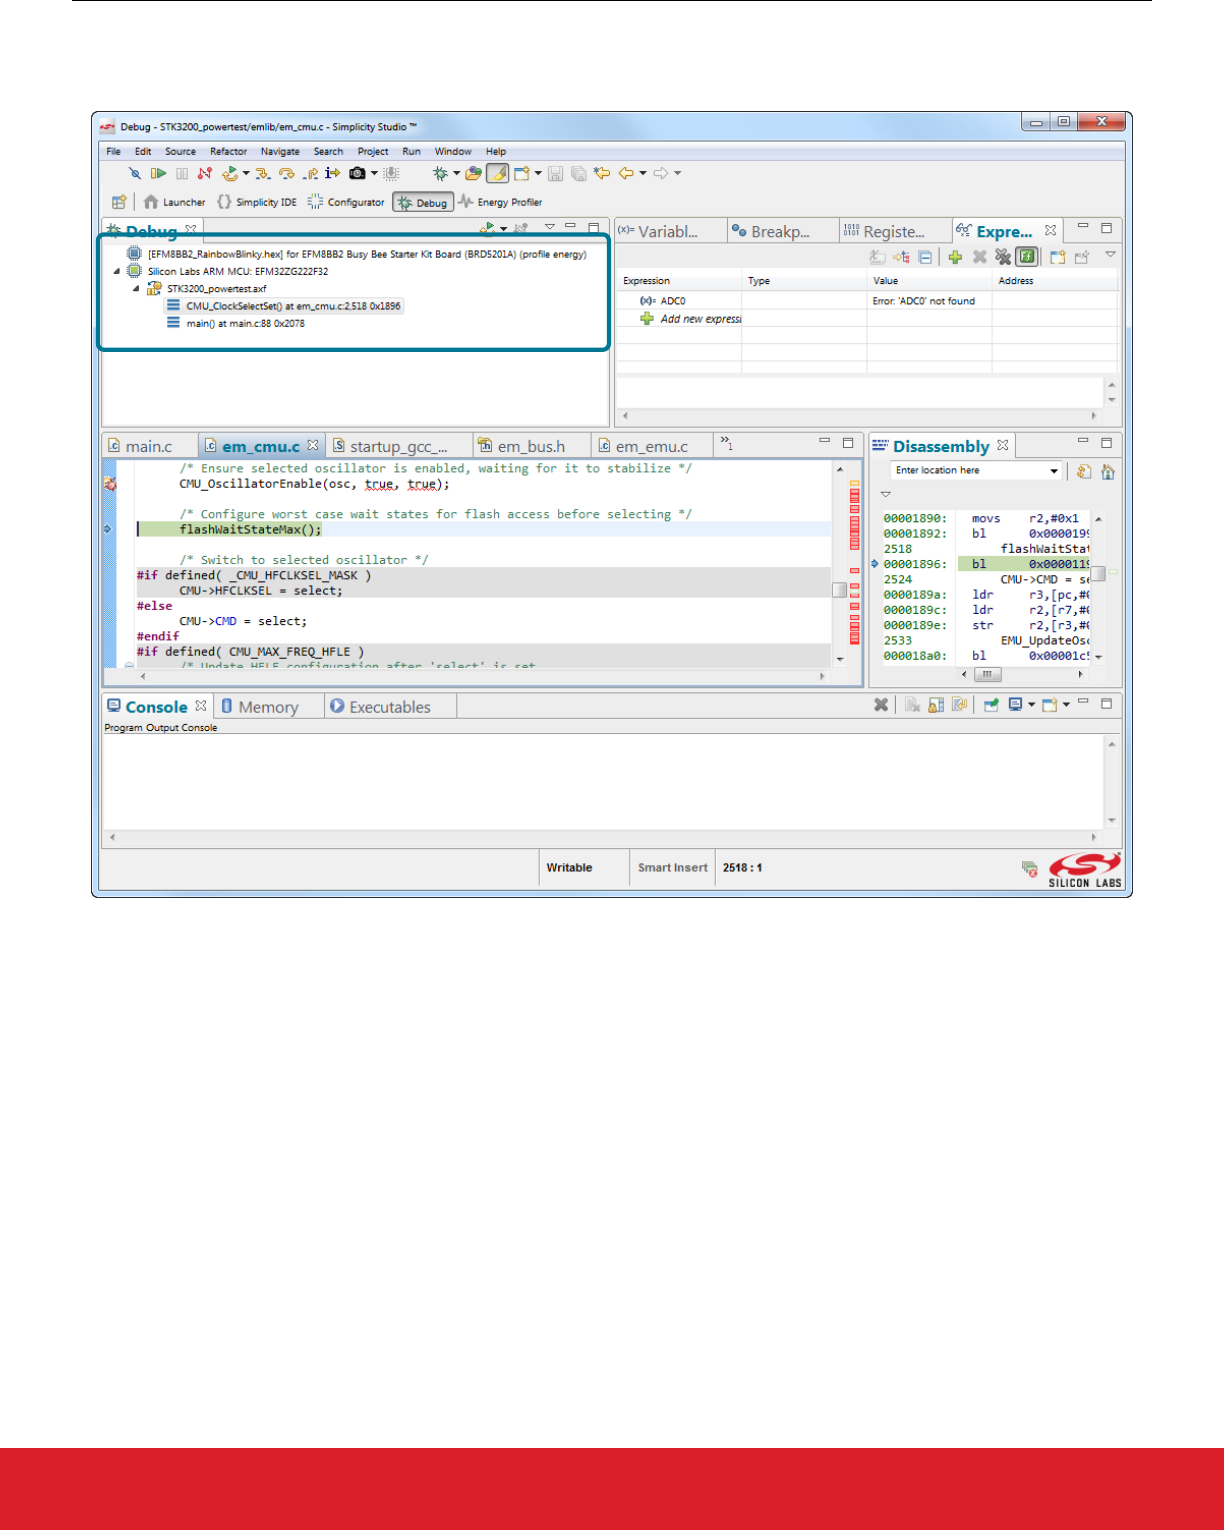The height and width of the screenshot is (1530, 1224).
Task: Click the Console remove launch X icon
Action: (881, 705)
